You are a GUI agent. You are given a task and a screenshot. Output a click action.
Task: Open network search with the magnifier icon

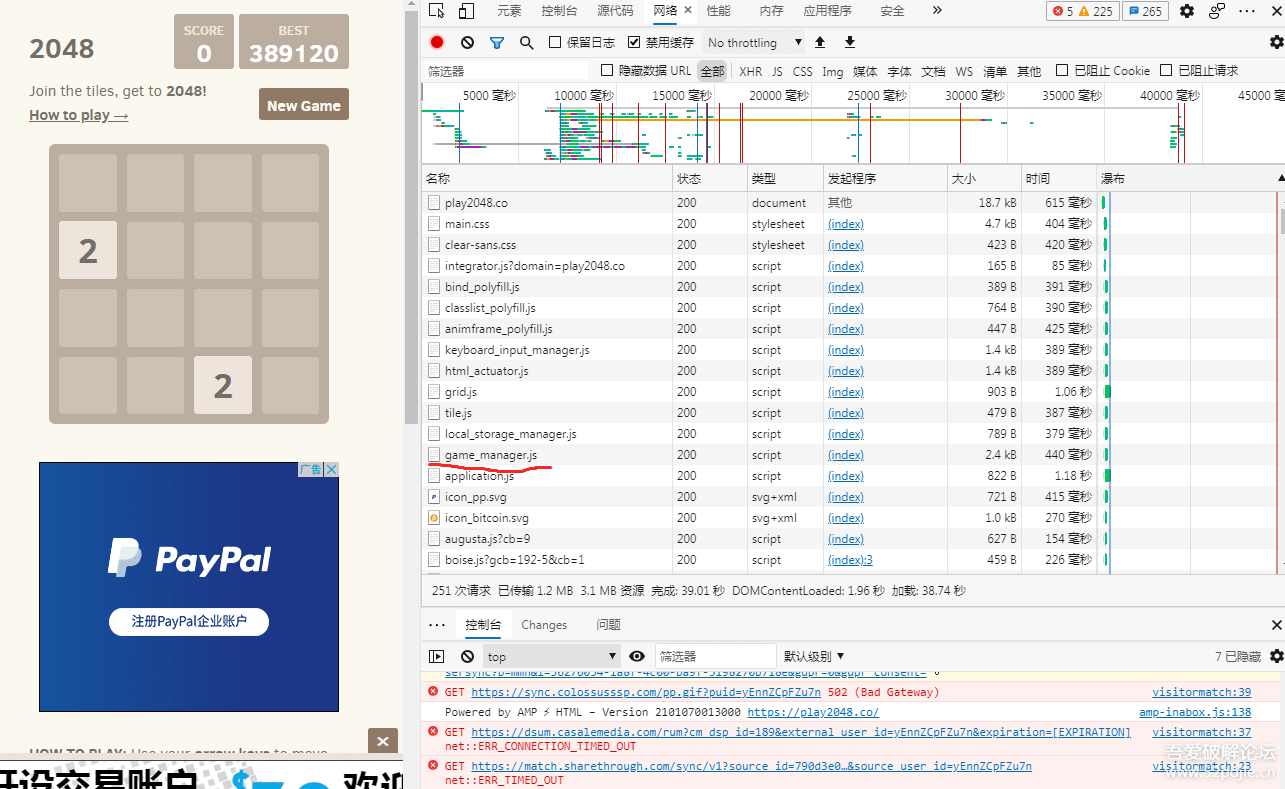[527, 42]
